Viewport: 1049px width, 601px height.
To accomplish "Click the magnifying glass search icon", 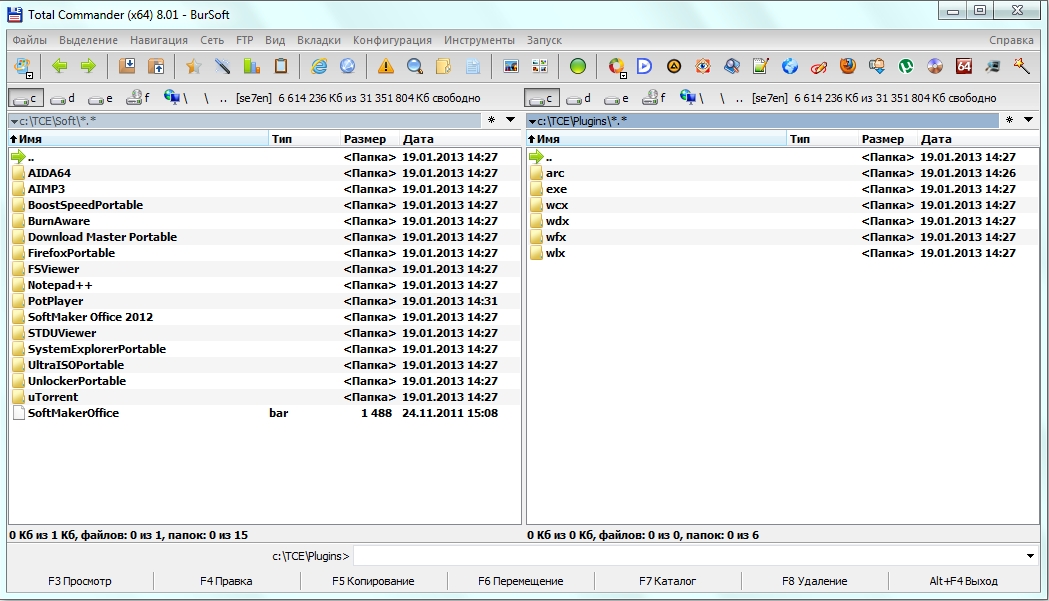I will 414,67.
